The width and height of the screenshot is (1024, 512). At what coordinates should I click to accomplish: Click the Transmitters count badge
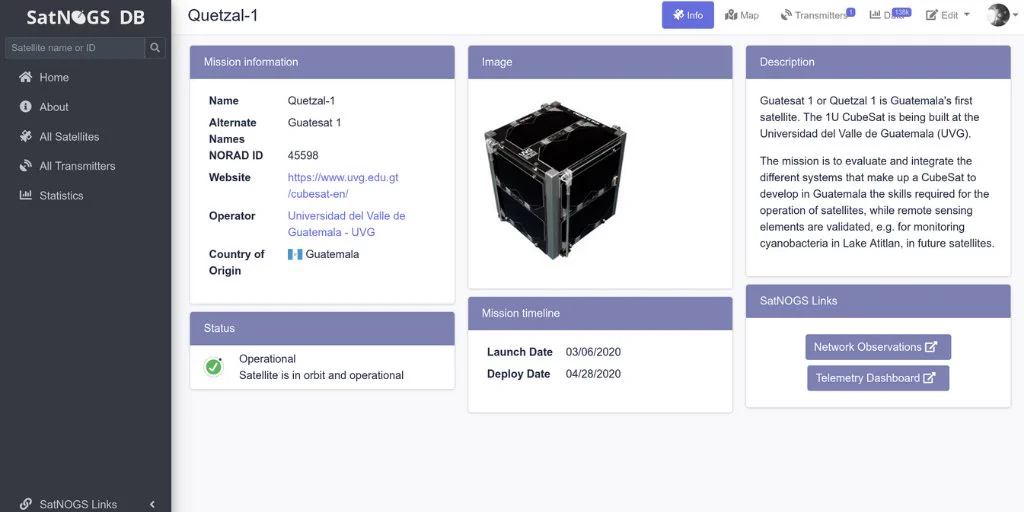850,12
